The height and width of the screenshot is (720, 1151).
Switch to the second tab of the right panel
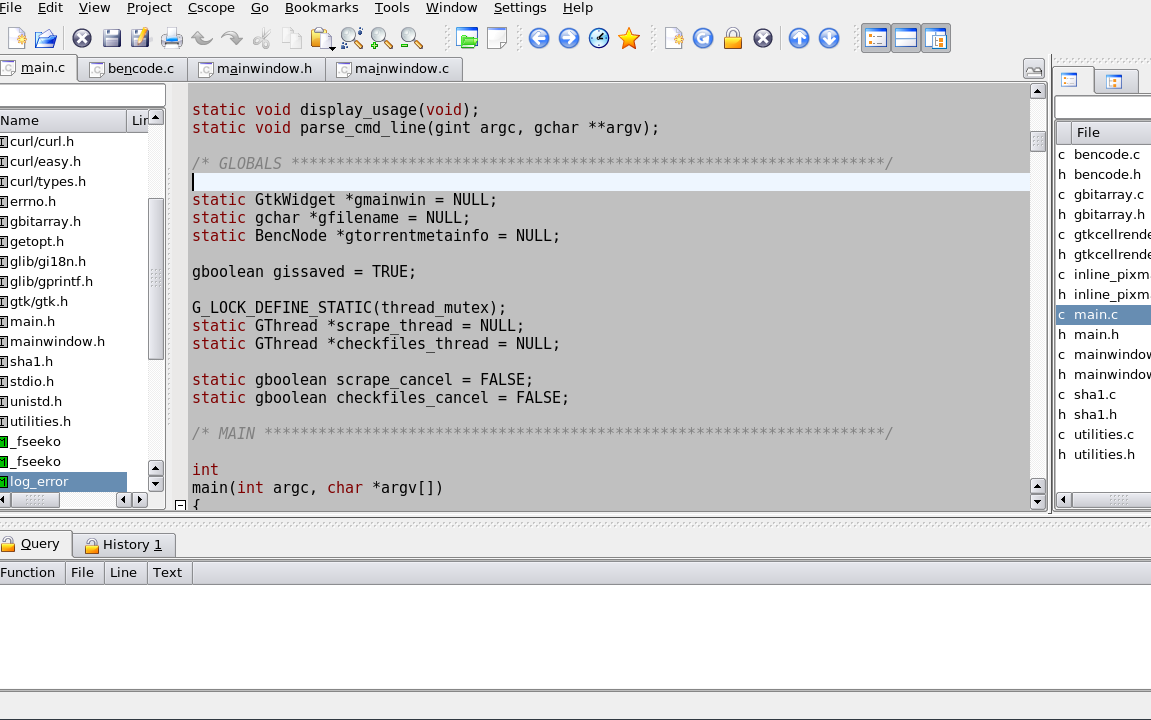tap(1114, 81)
